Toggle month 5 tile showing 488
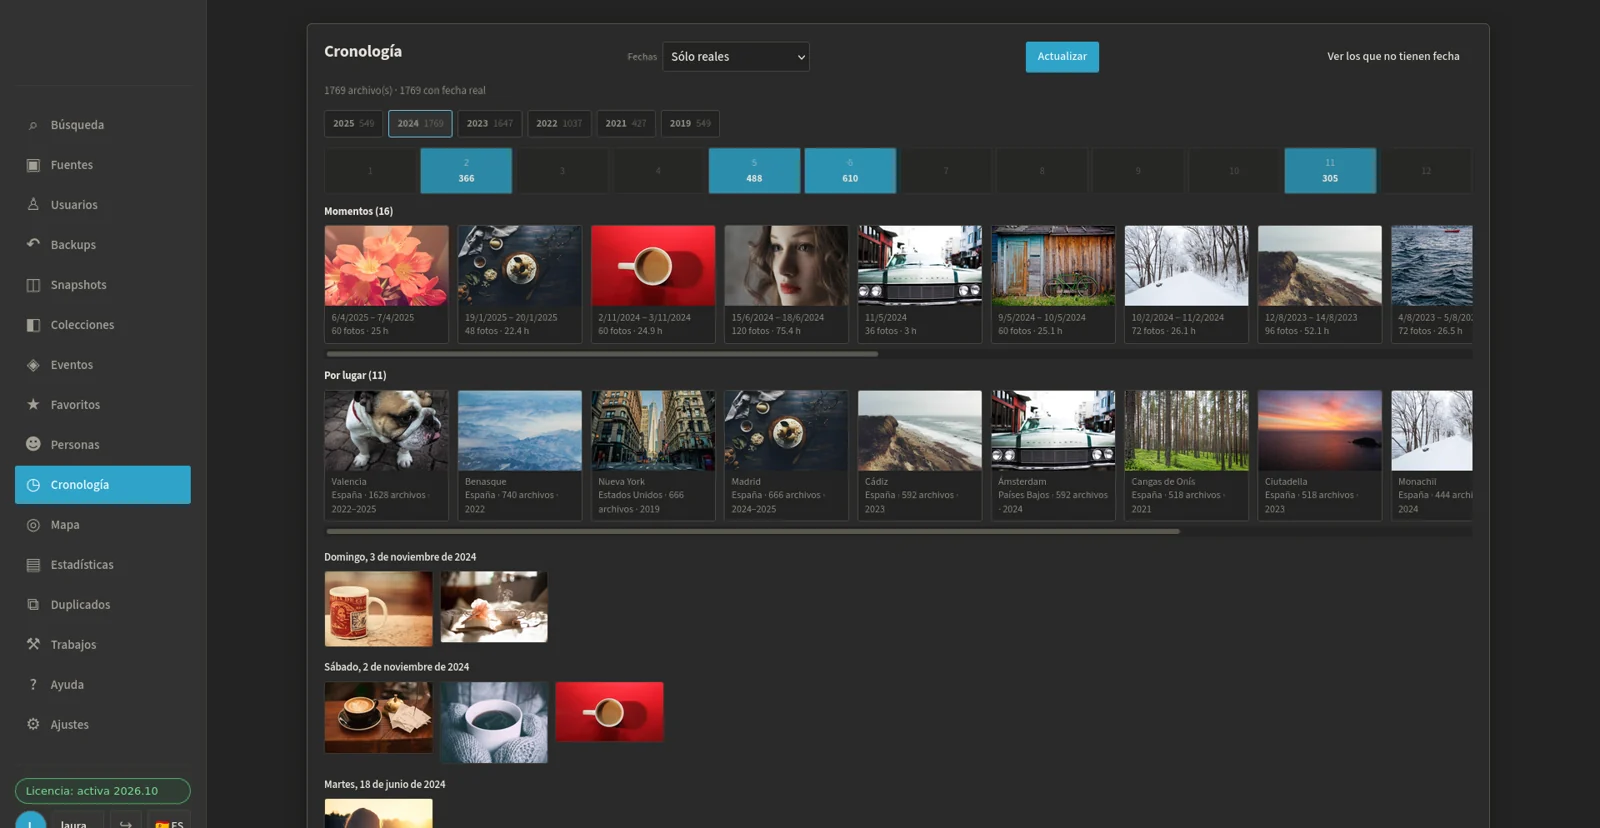Screen dimensions: 1600x828 click(x=754, y=171)
